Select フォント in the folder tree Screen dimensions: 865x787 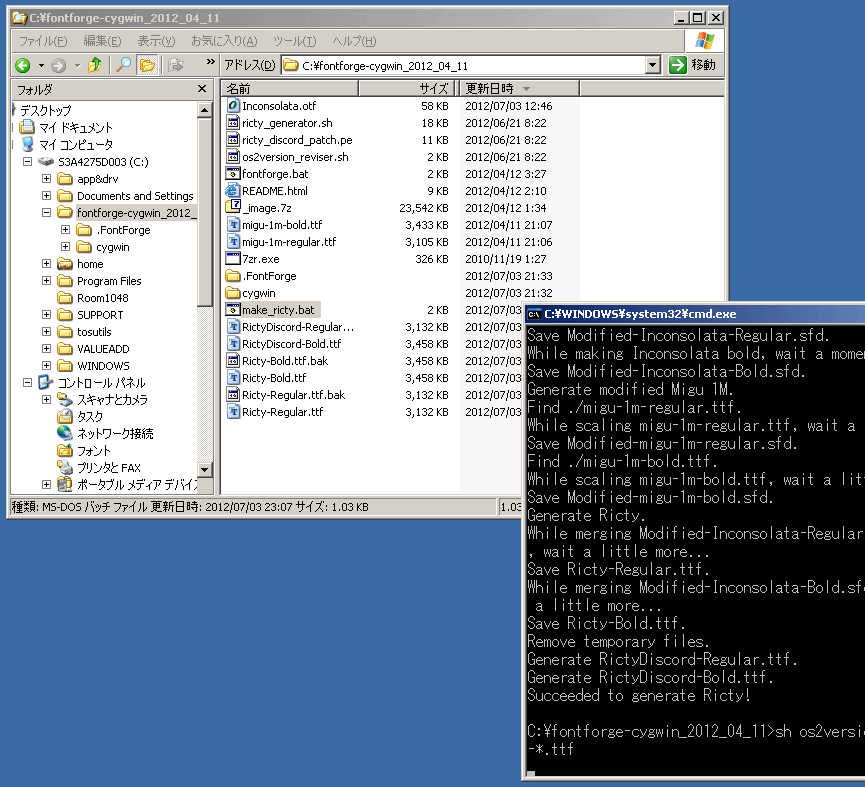(94, 451)
